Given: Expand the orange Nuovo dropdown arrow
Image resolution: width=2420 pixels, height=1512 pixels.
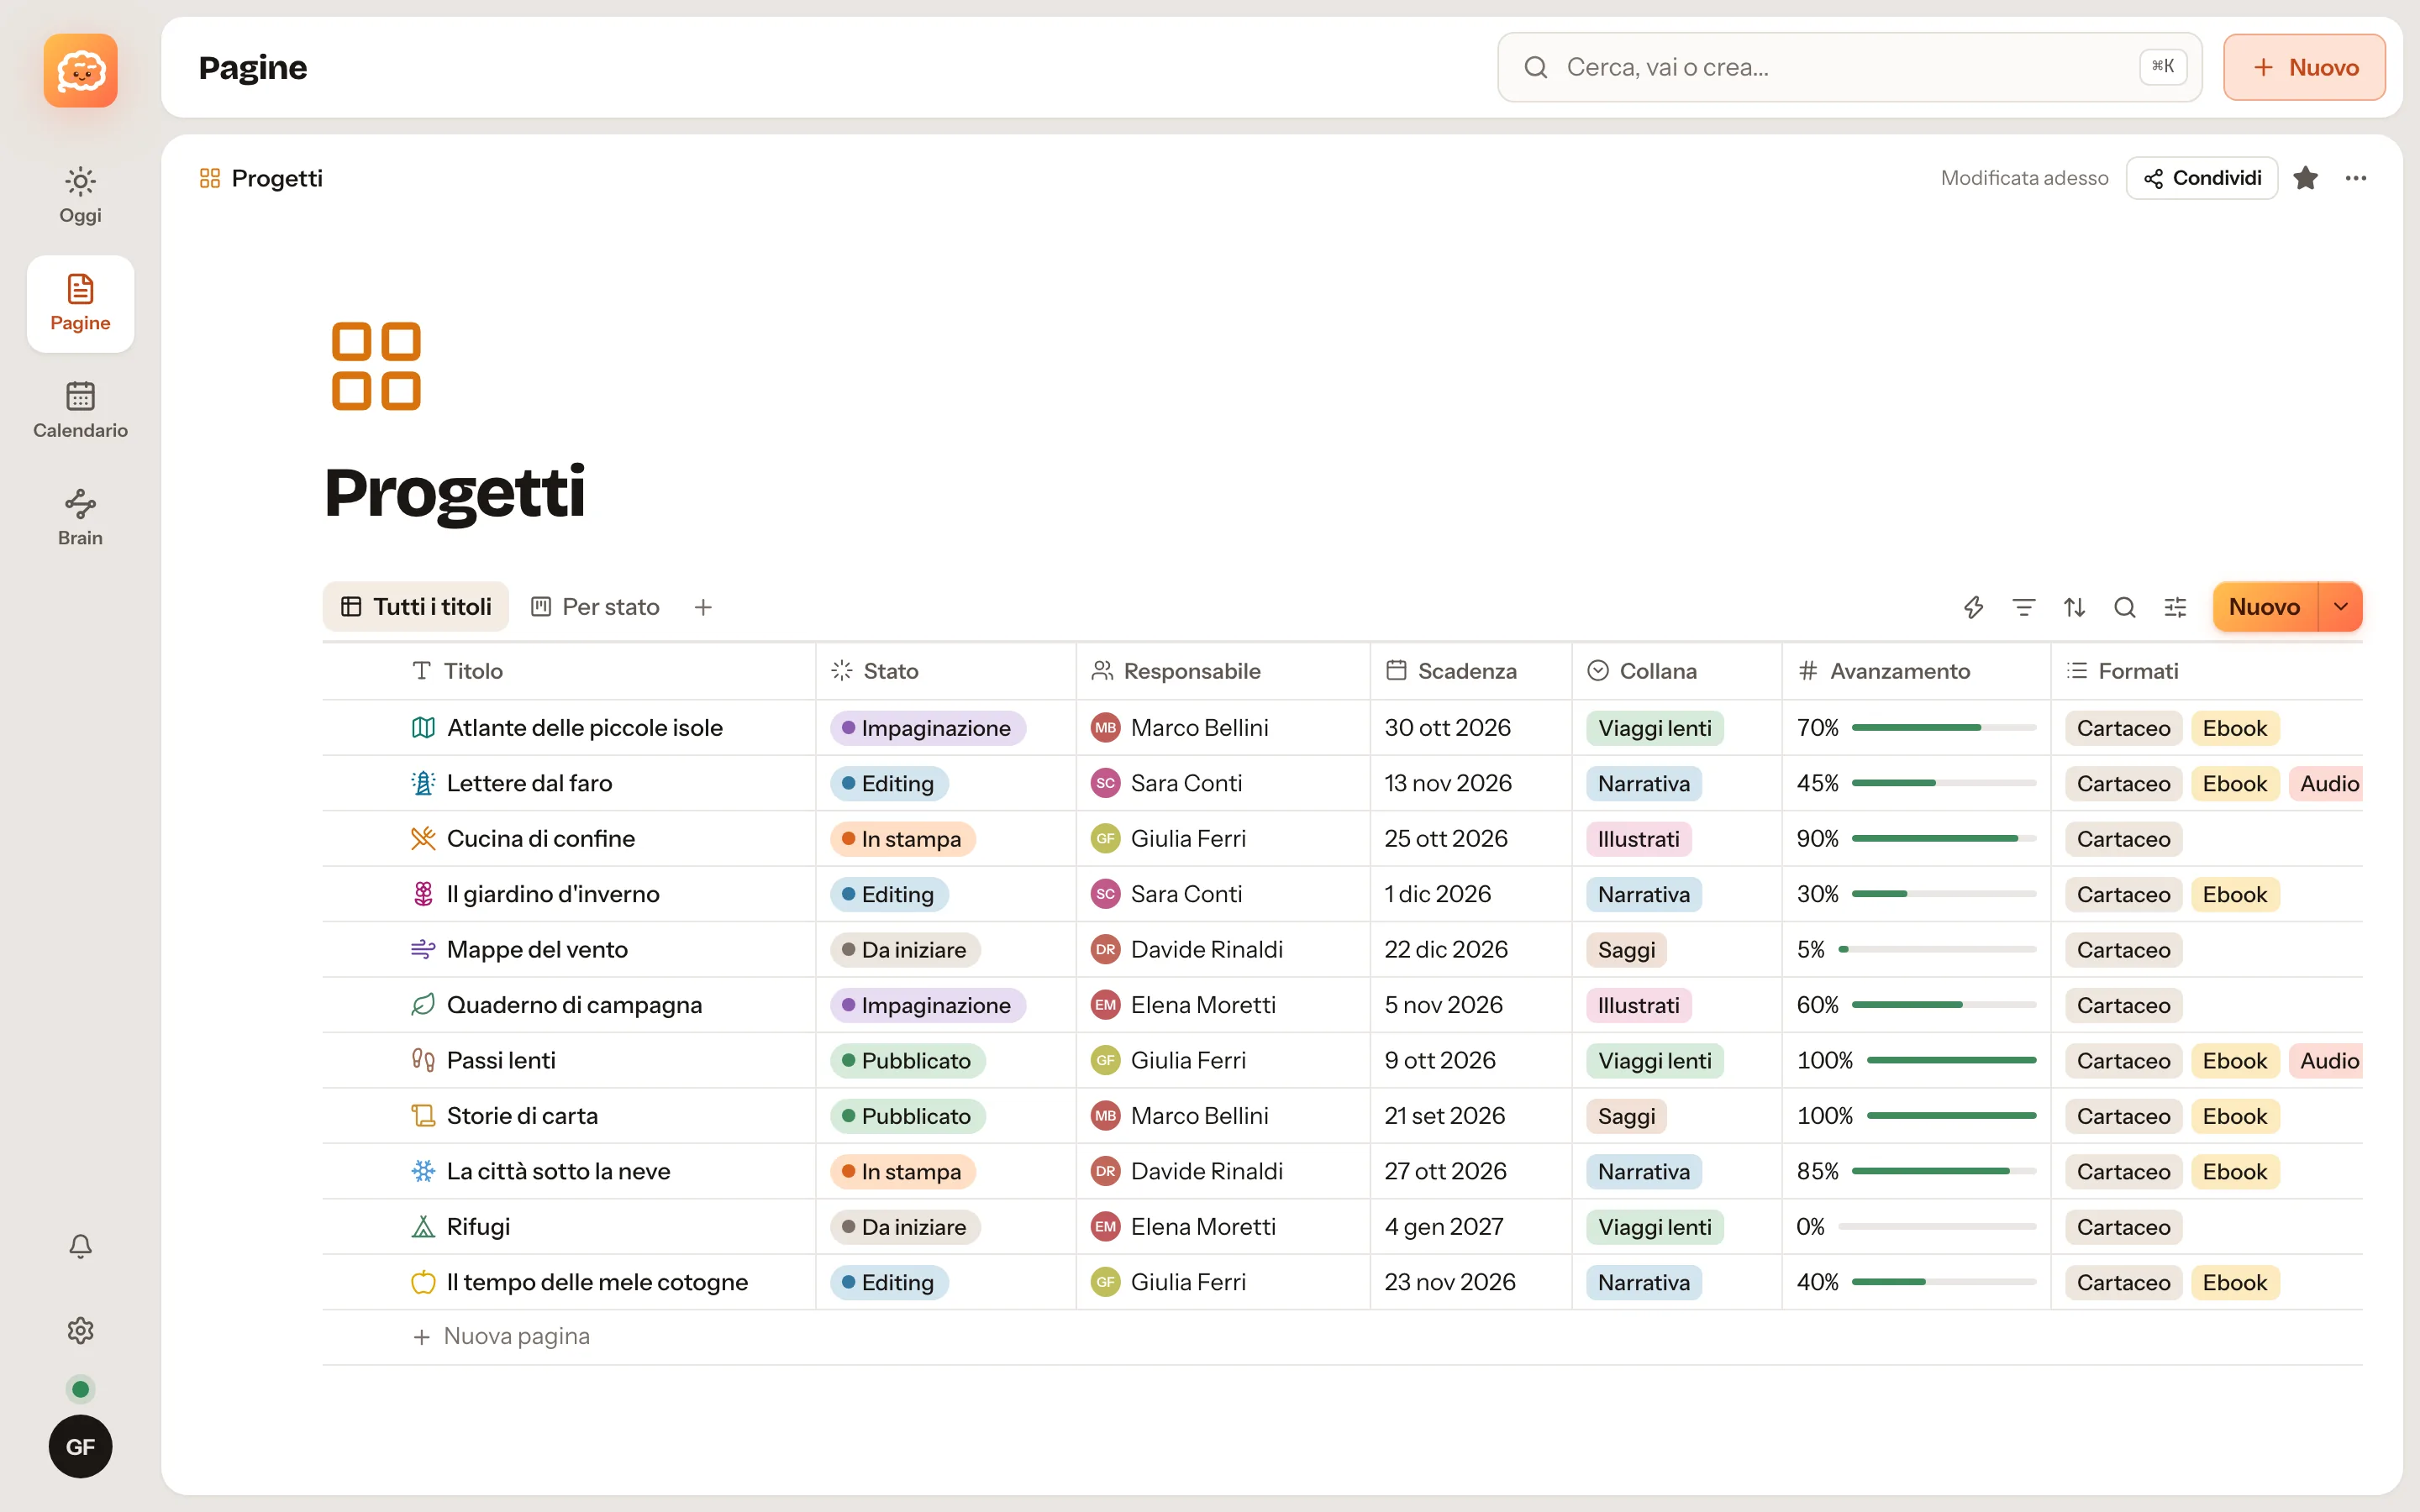Looking at the screenshot, I should (x=2340, y=607).
